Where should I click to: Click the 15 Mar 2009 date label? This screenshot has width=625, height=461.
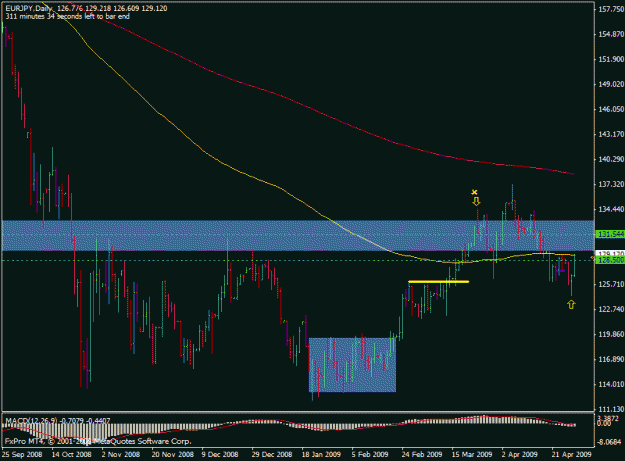click(x=472, y=454)
